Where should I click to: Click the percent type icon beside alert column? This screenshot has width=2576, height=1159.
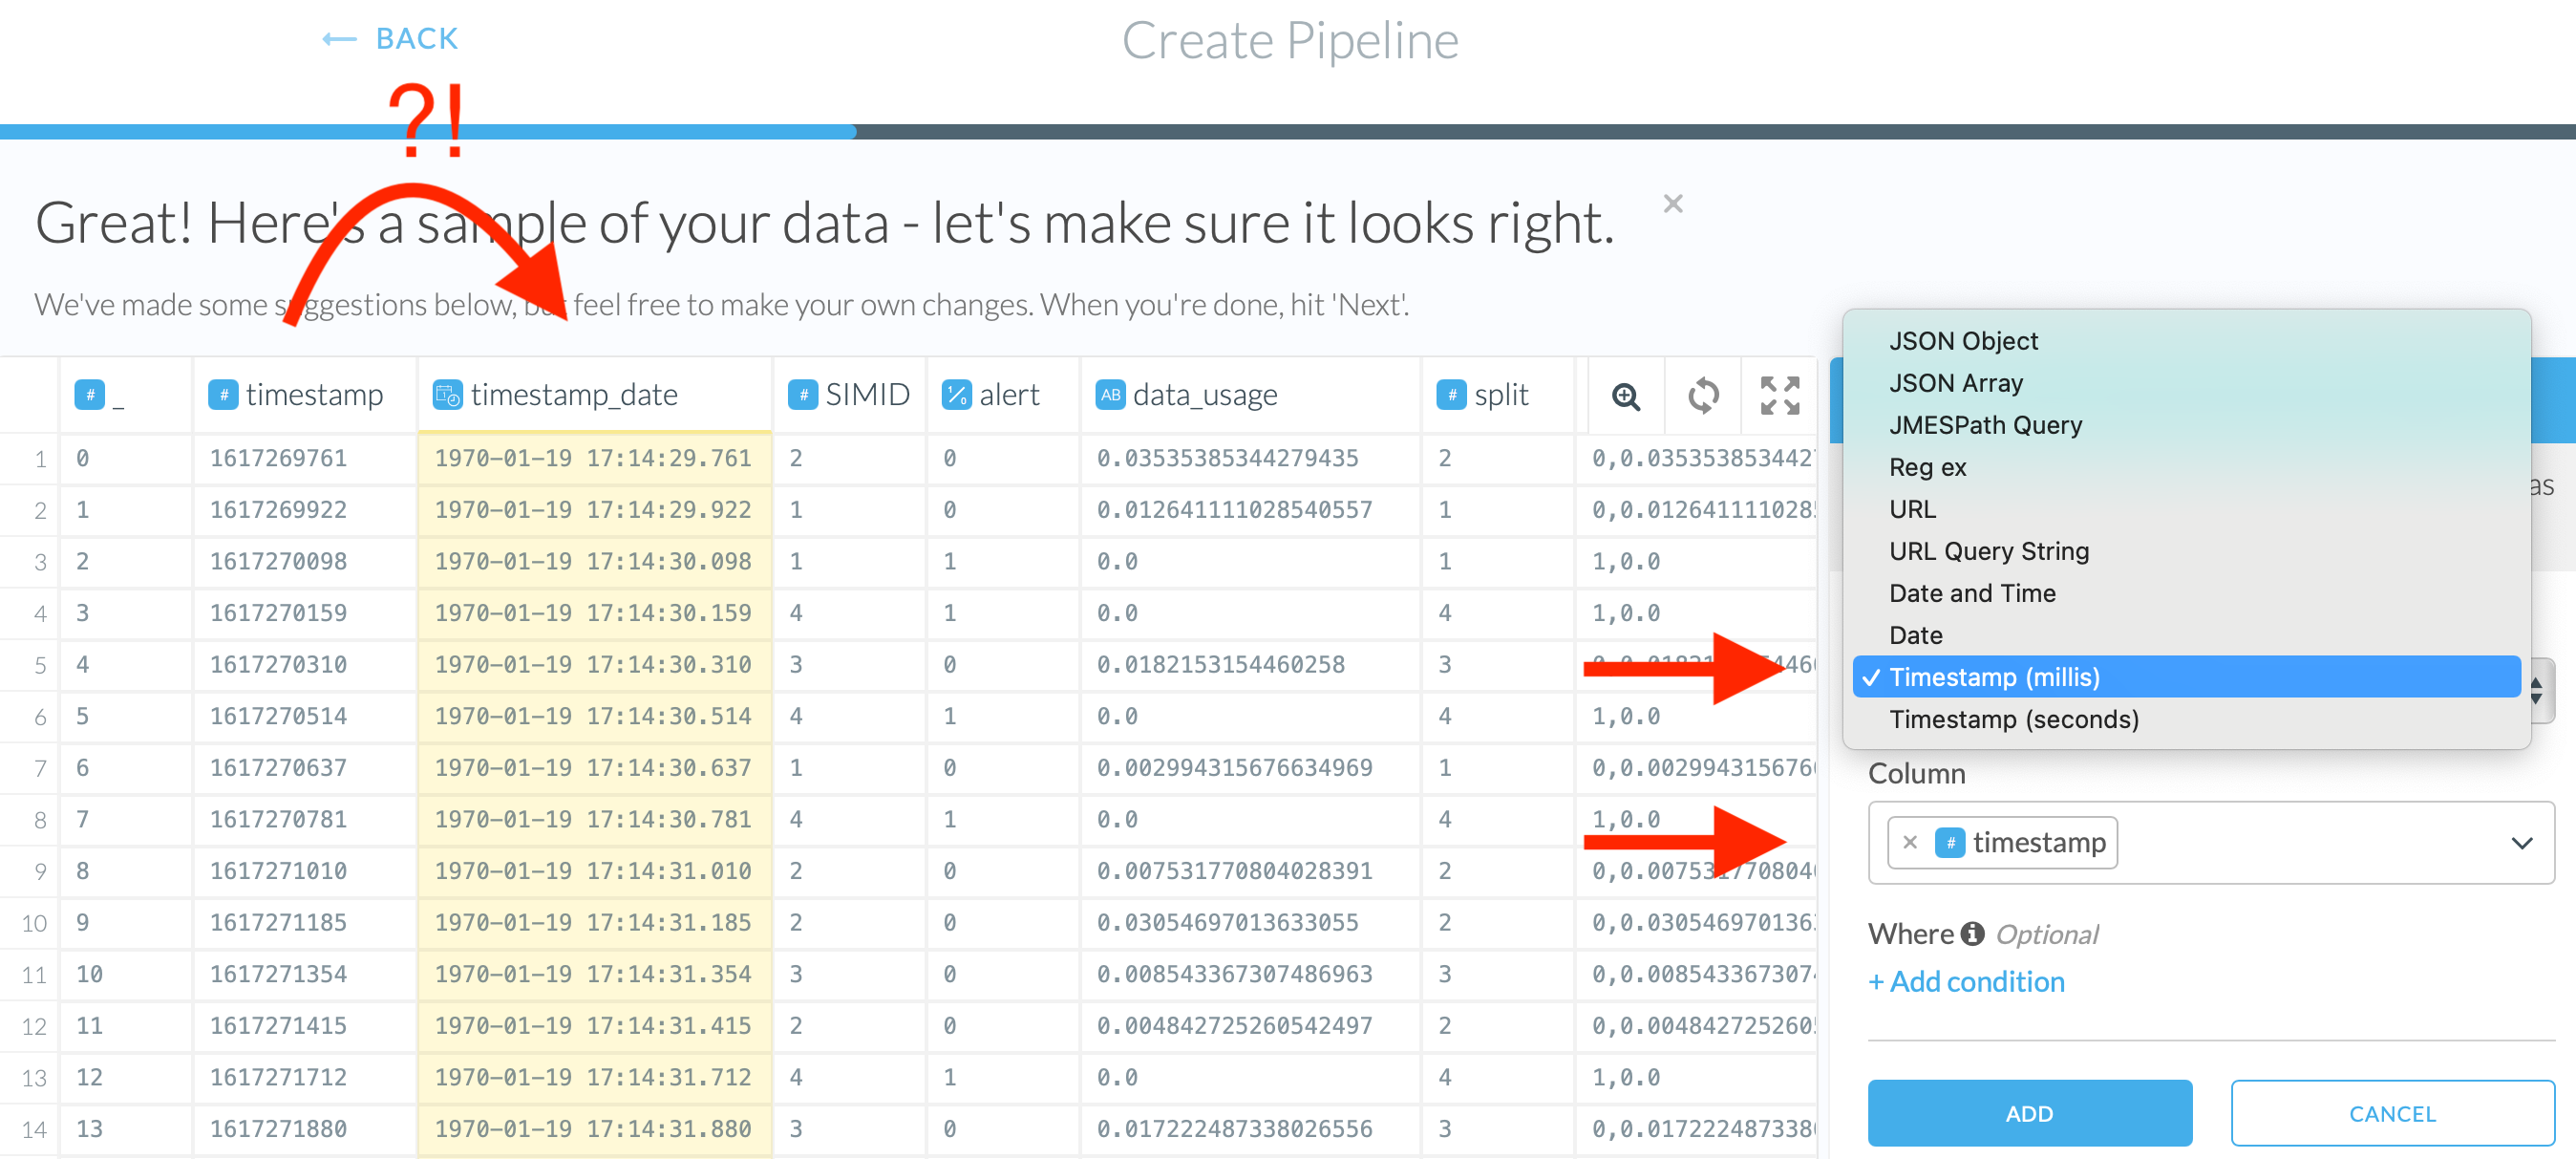tap(956, 395)
